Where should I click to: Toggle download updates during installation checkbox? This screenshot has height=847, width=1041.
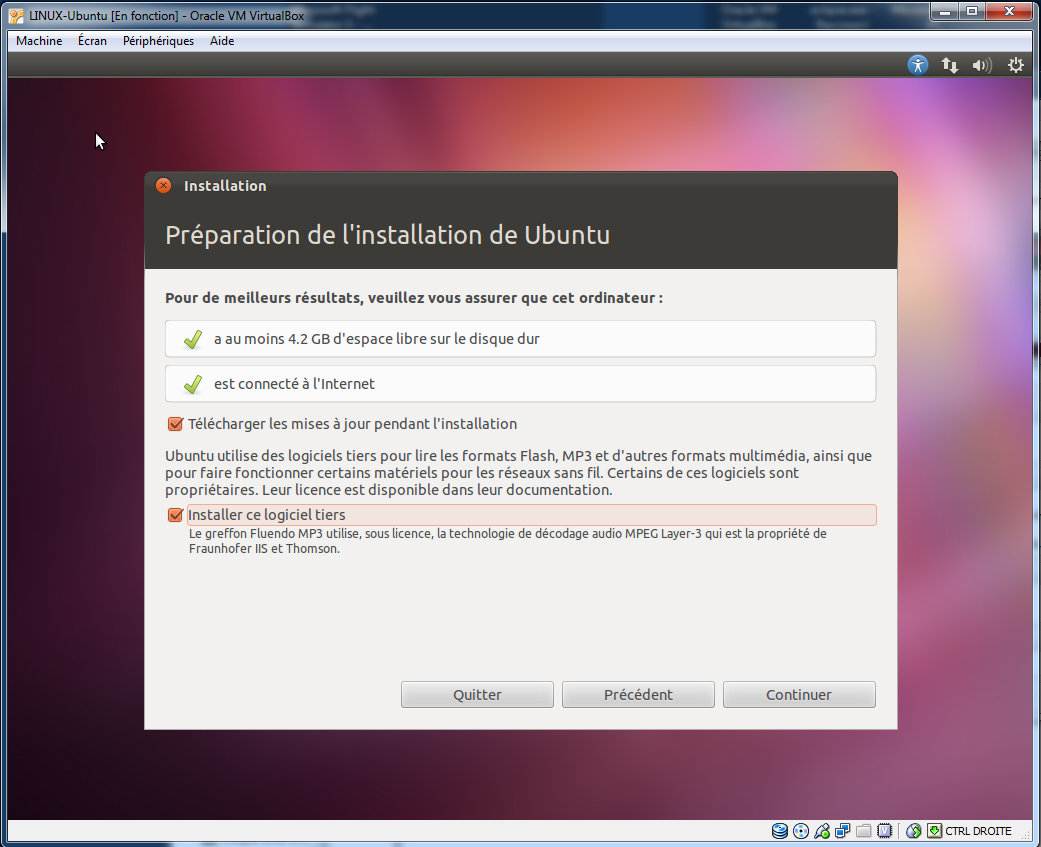tap(175, 424)
